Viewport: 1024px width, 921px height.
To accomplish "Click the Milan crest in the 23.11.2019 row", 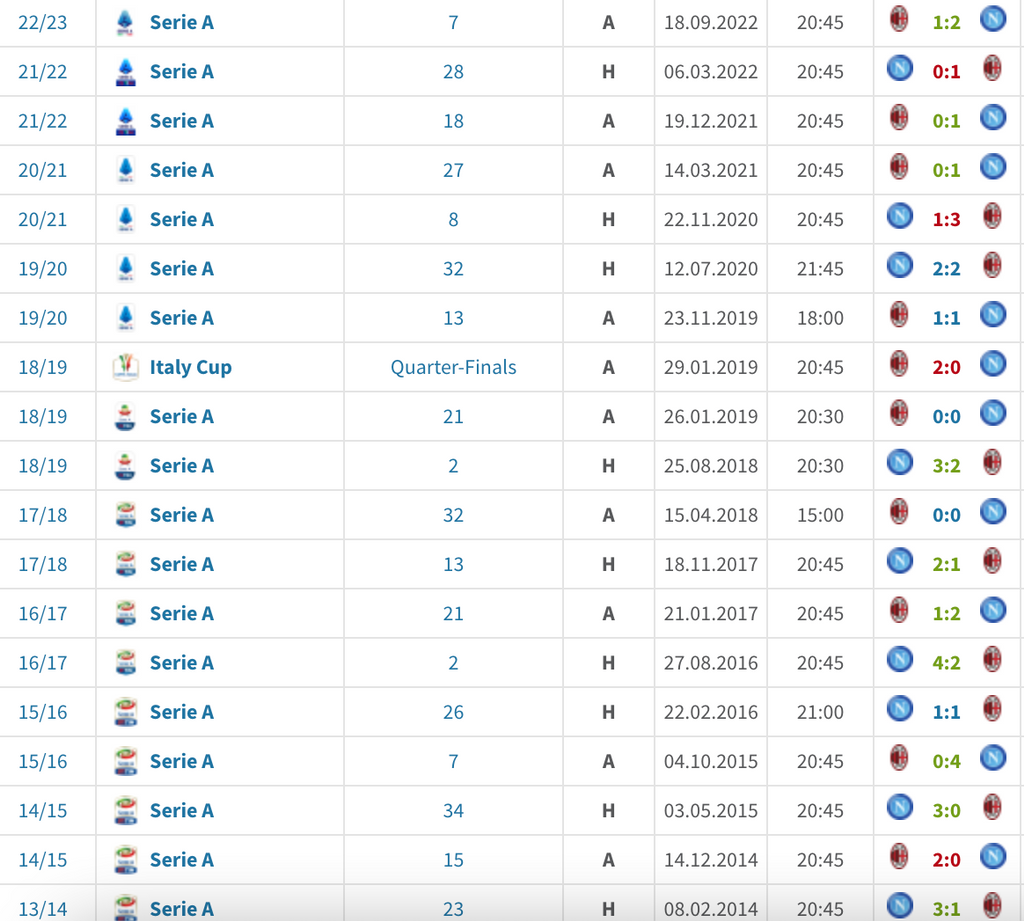I will 899,314.
